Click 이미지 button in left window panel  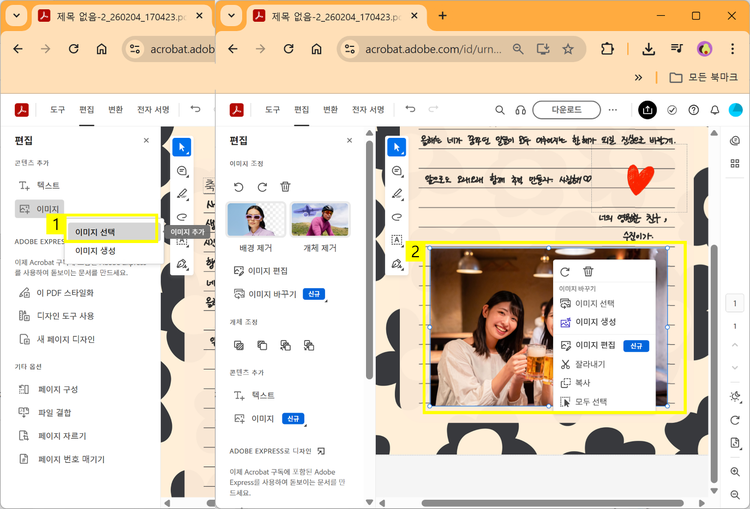click(39, 209)
